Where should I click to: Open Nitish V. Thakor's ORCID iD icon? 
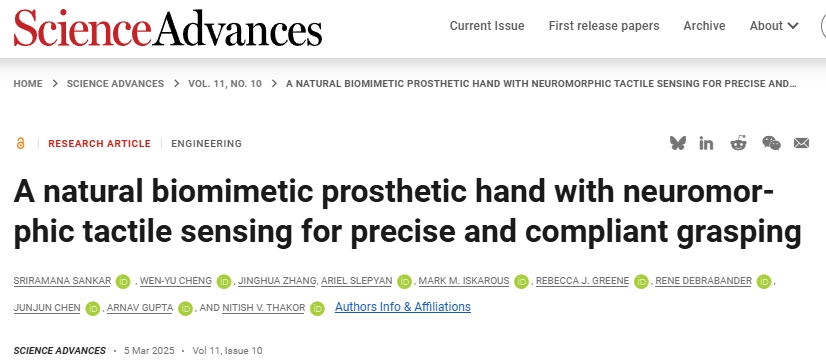317,308
